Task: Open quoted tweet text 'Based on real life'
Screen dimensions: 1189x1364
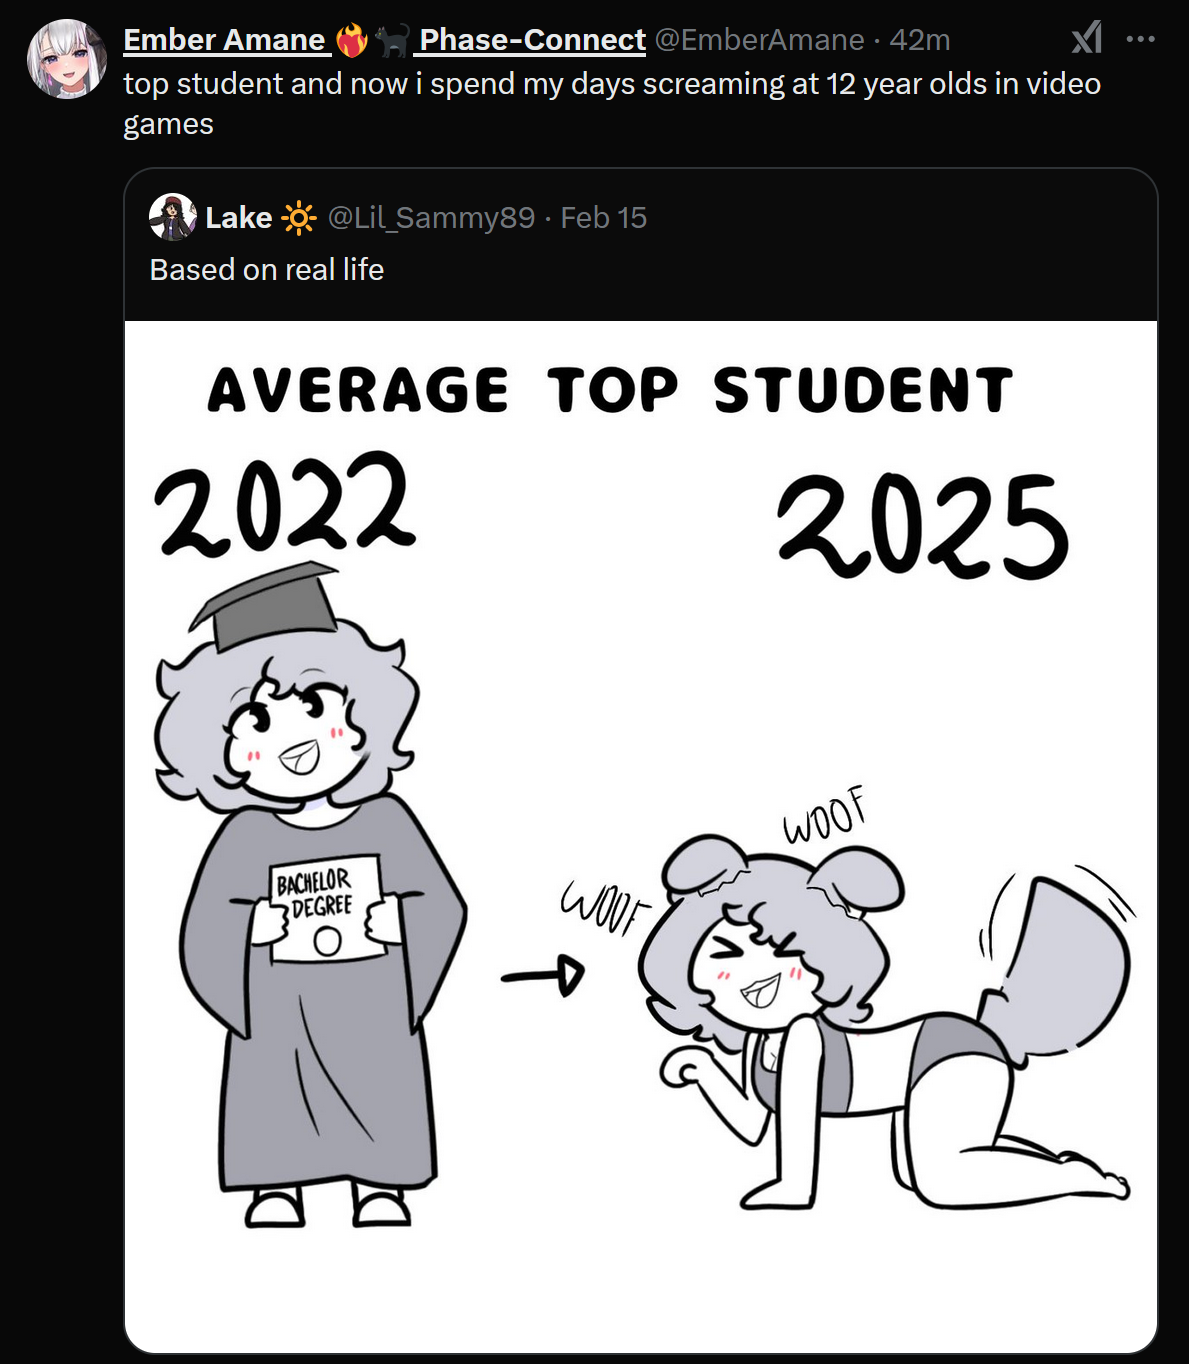Action: [267, 269]
